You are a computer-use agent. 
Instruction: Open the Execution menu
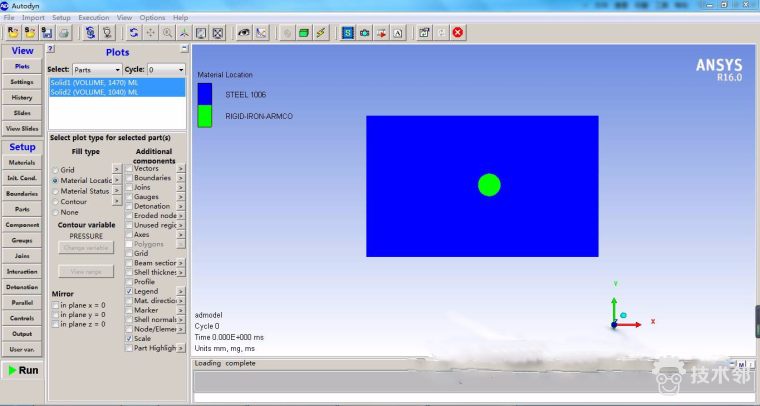tap(94, 18)
